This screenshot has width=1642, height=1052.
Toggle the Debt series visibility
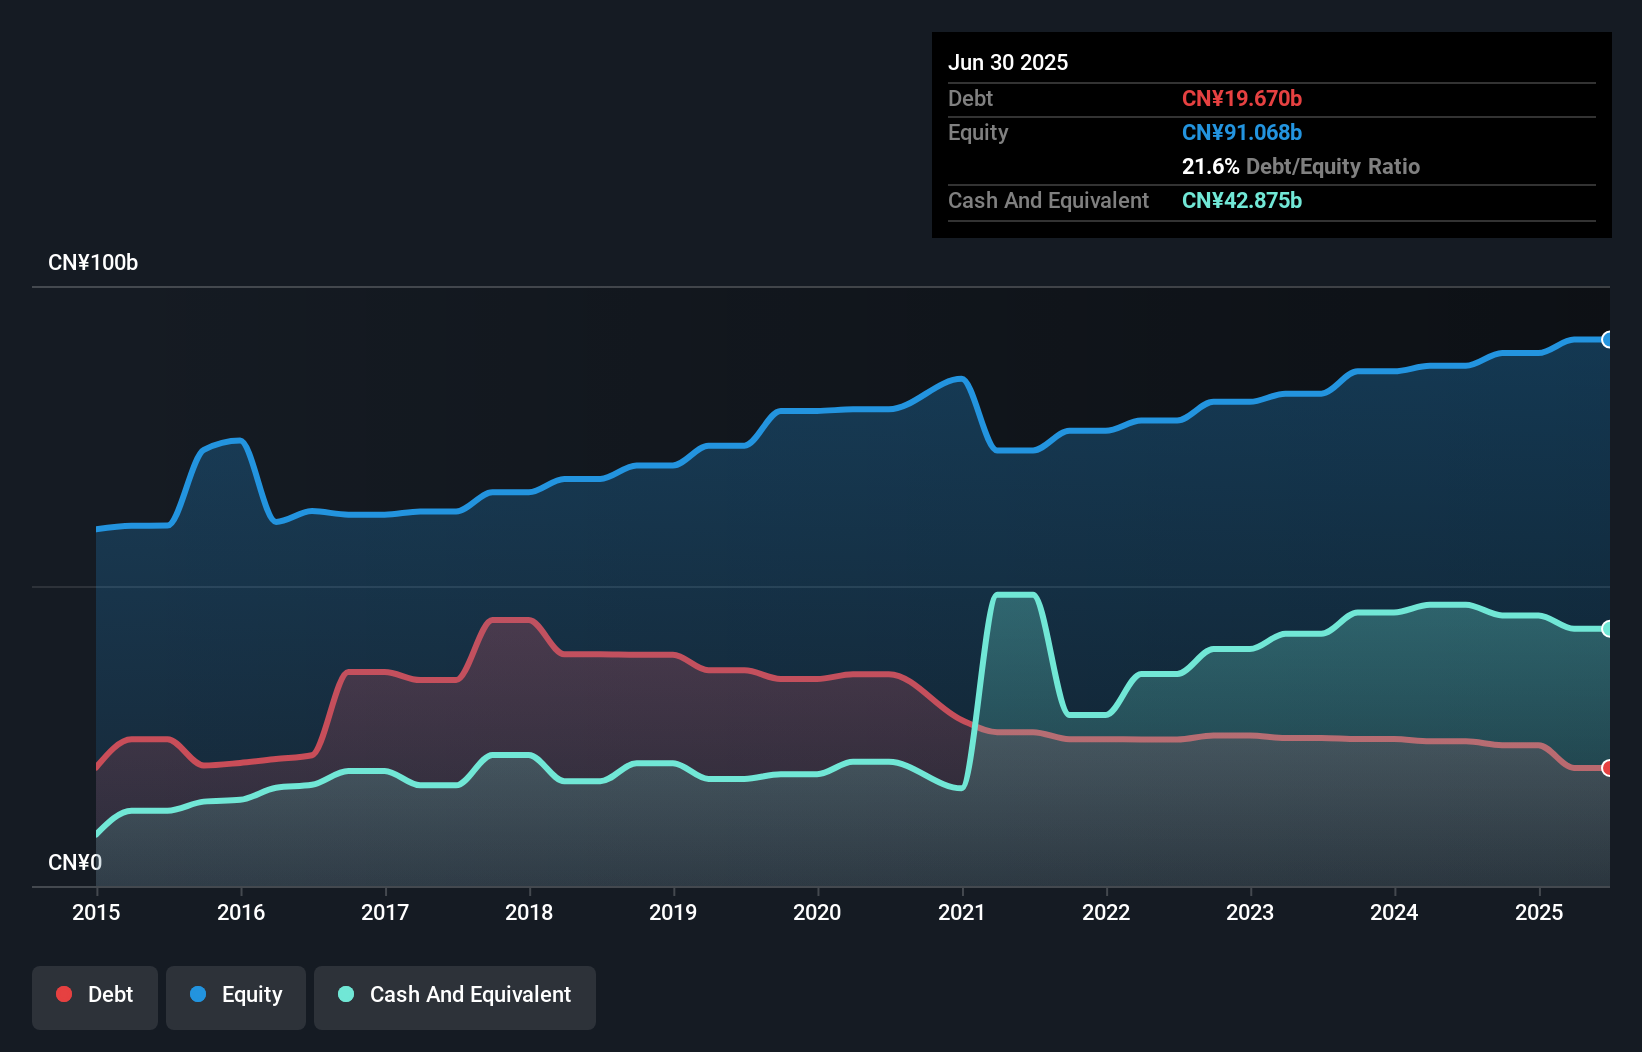coord(95,994)
